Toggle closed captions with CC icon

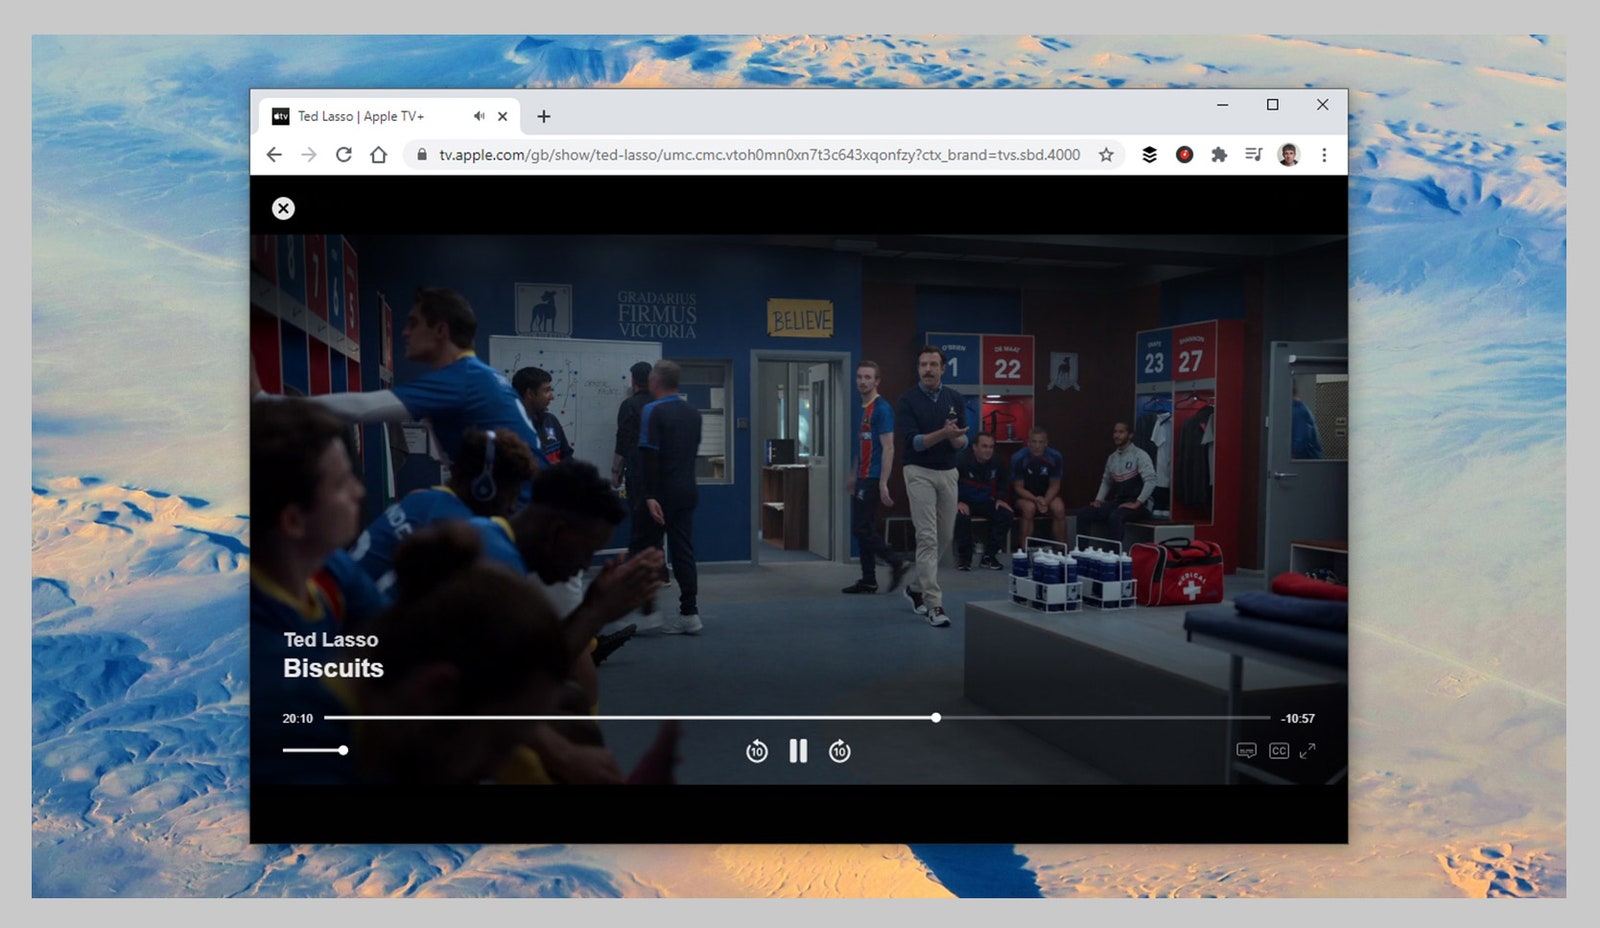click(x=1279, y=751)
